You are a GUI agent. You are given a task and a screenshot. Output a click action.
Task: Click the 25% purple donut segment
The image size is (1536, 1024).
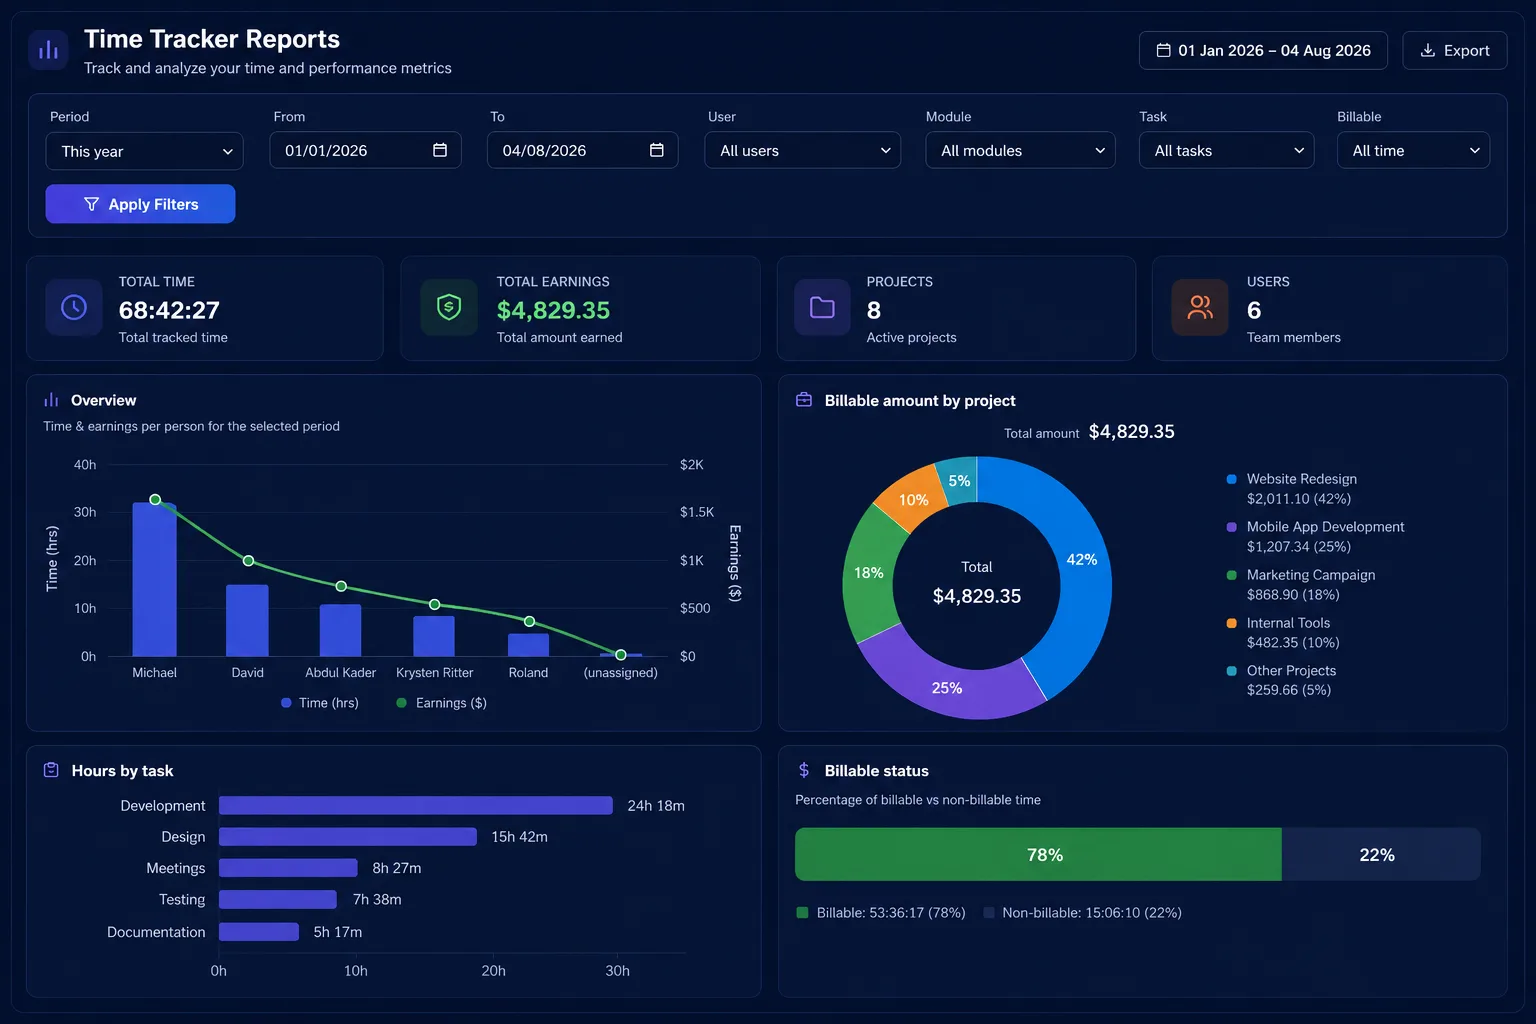coord(947,688)
